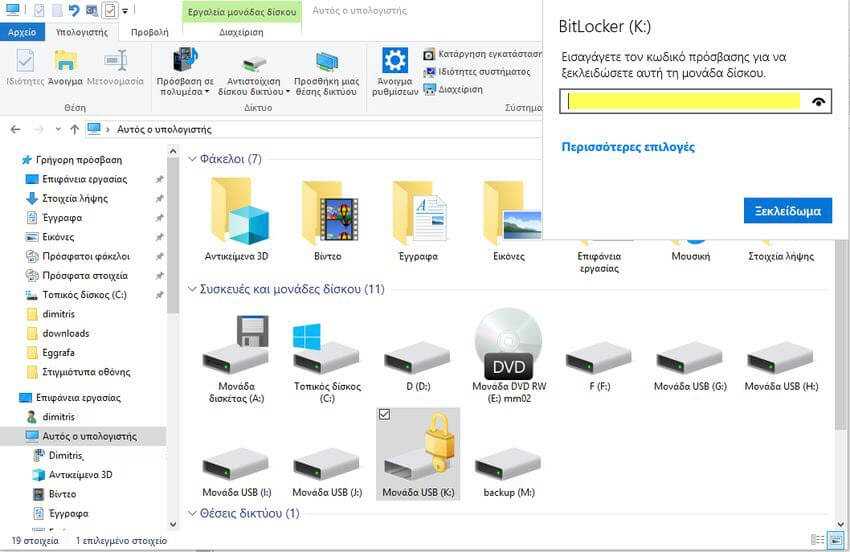Select the Videos folder (Βίντεο)
The height and width of the screenshot is (552, 850).
coord(327,221)
